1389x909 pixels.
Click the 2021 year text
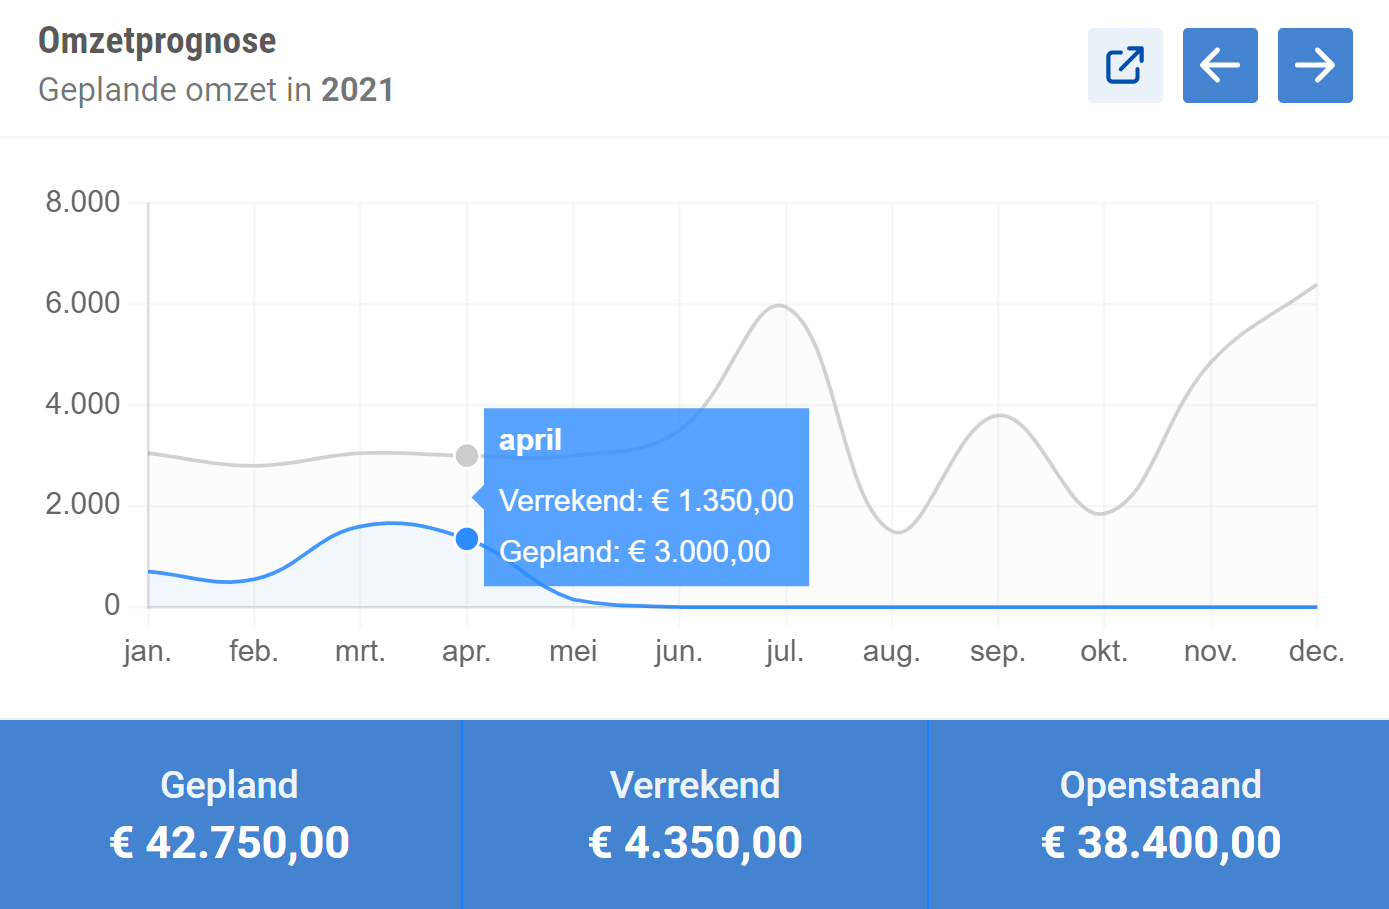(357, 90)
